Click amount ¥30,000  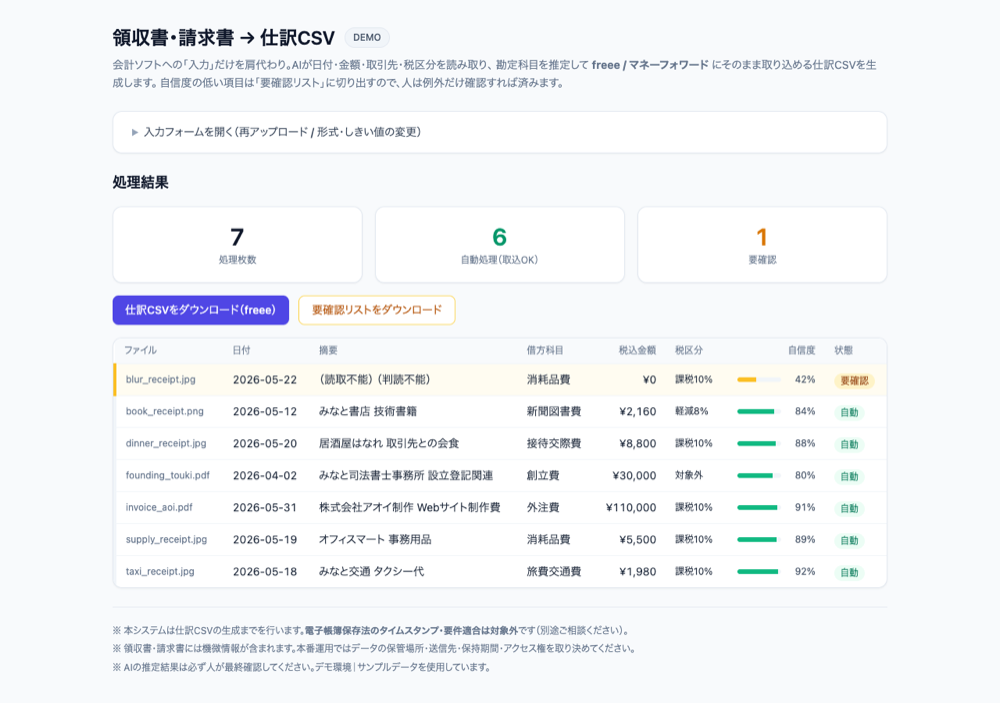(x=634, y=475)
